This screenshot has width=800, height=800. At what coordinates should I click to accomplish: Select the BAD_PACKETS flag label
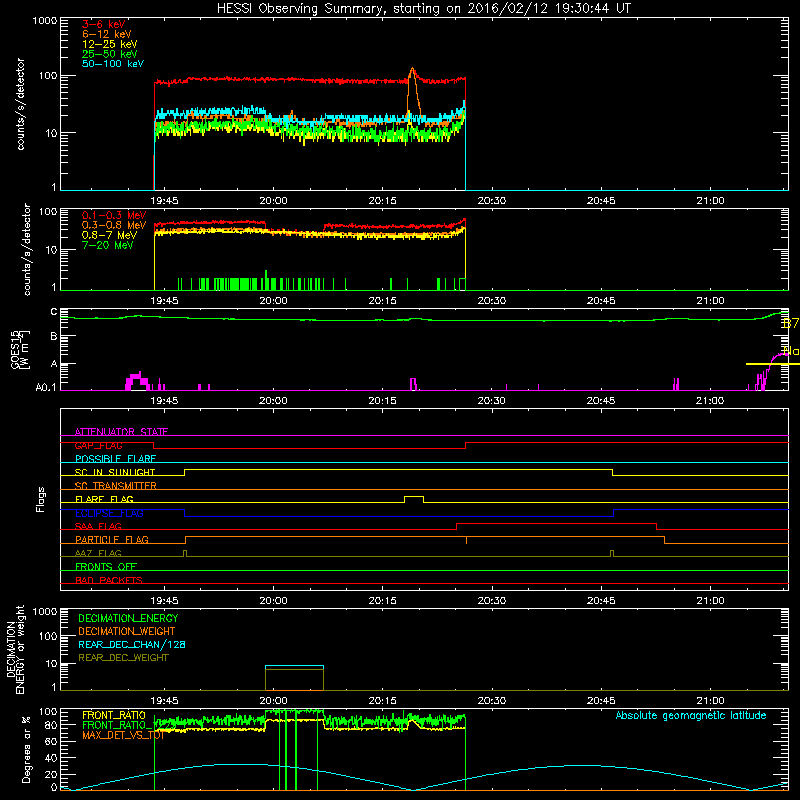tap(109, 580)
